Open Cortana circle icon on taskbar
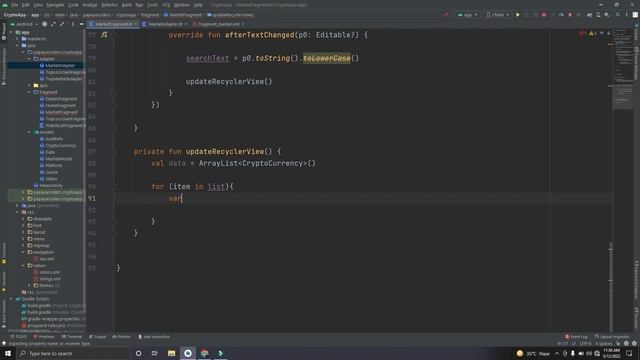The height and width of the screenshot is (360, 640). point(139,353)
